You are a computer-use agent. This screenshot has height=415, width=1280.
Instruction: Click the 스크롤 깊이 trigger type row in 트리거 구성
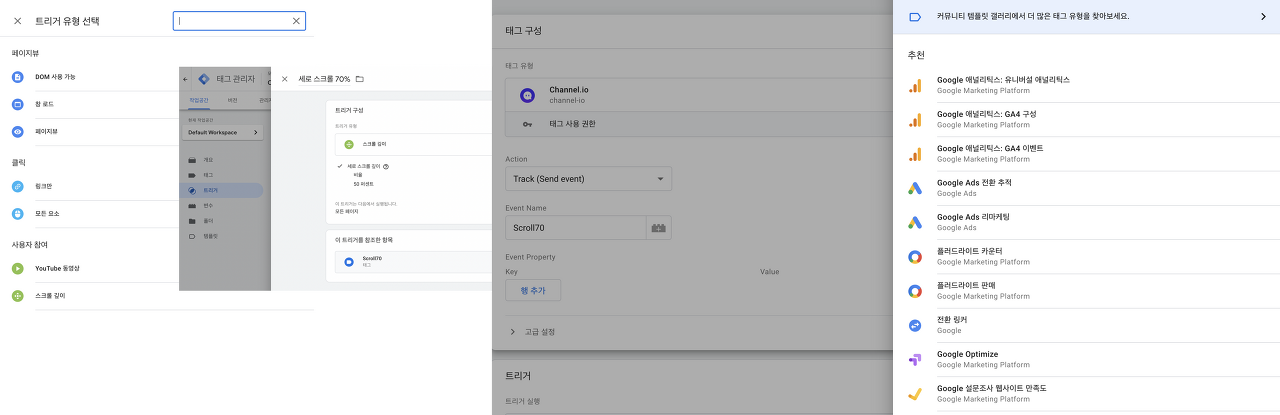(x=414, y=144)
